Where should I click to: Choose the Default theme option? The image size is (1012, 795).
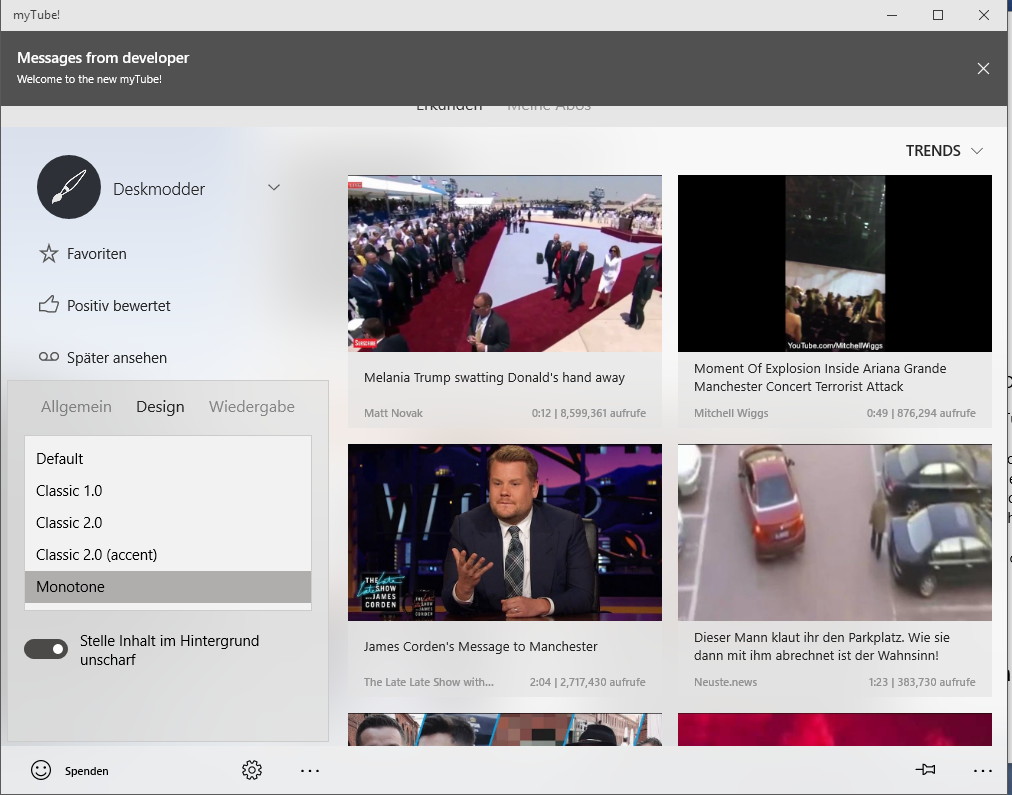click(x=168, y=459)
